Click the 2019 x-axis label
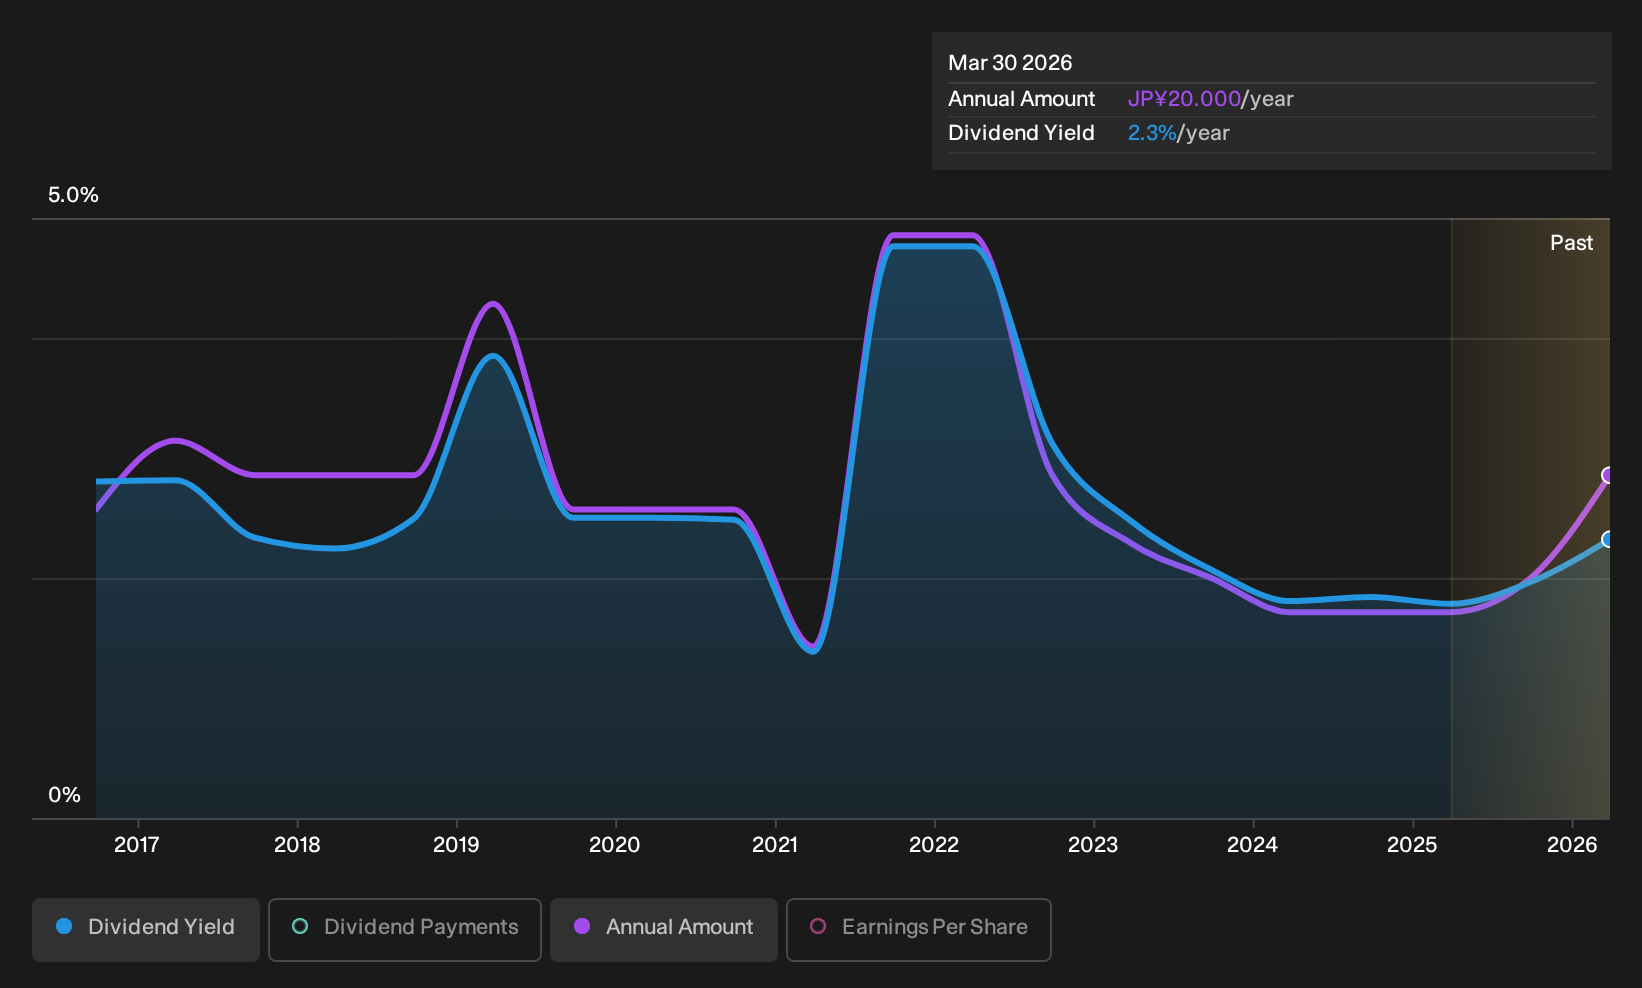 456,845
